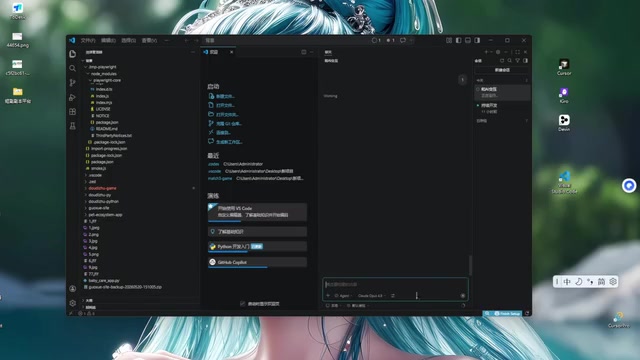
Task: Open the Edit menu
Action: [108, 40]
